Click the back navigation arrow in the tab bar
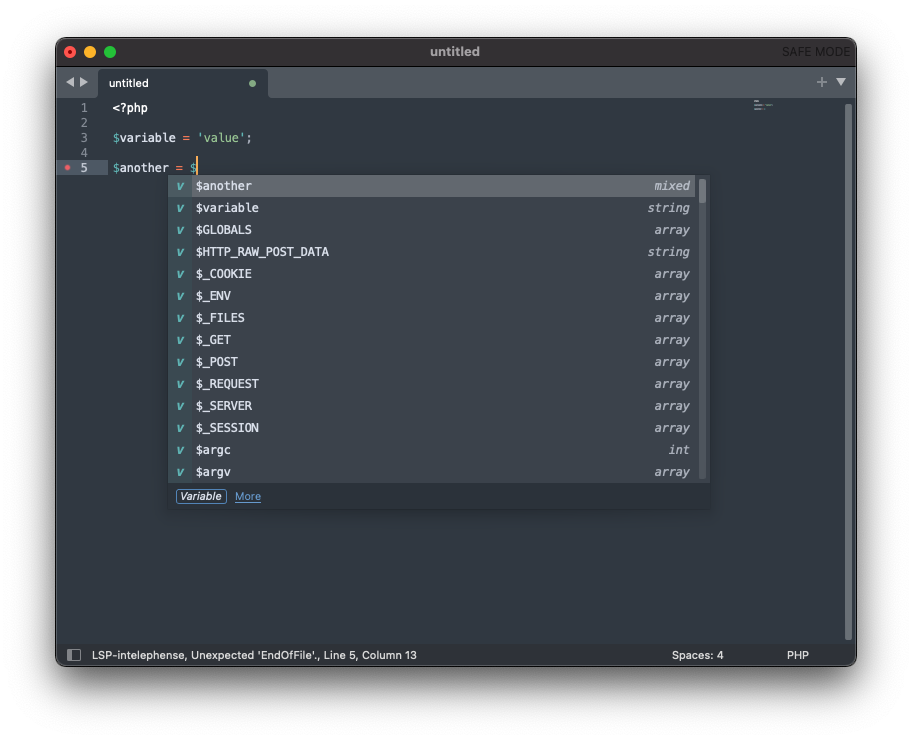Screen dimensions: 912x740 tap(69, 83)
